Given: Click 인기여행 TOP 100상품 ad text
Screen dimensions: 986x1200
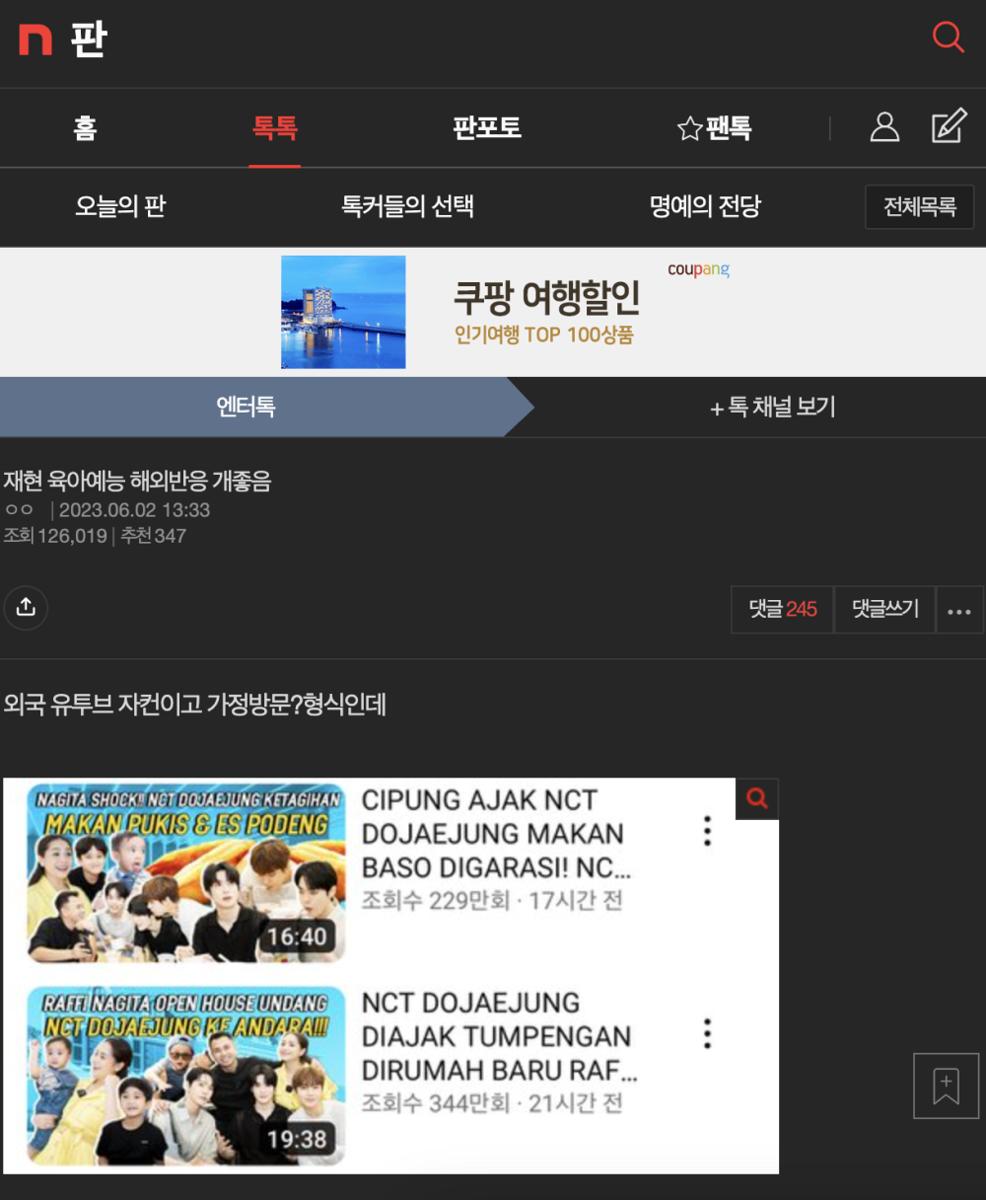Looking at the screenshot, I should (544, 335).
